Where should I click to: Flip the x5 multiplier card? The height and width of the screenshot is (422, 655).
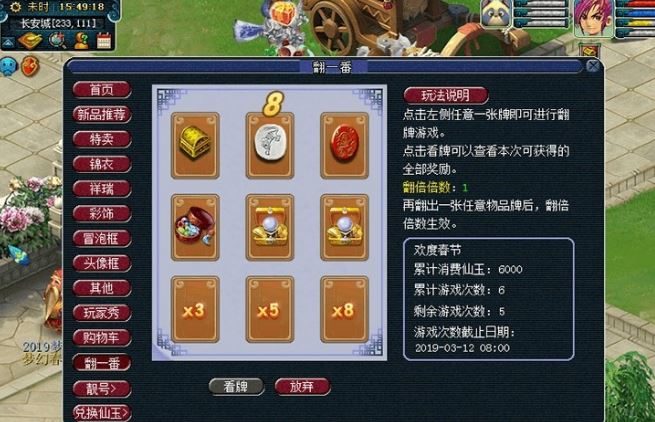tap(270, 310)
